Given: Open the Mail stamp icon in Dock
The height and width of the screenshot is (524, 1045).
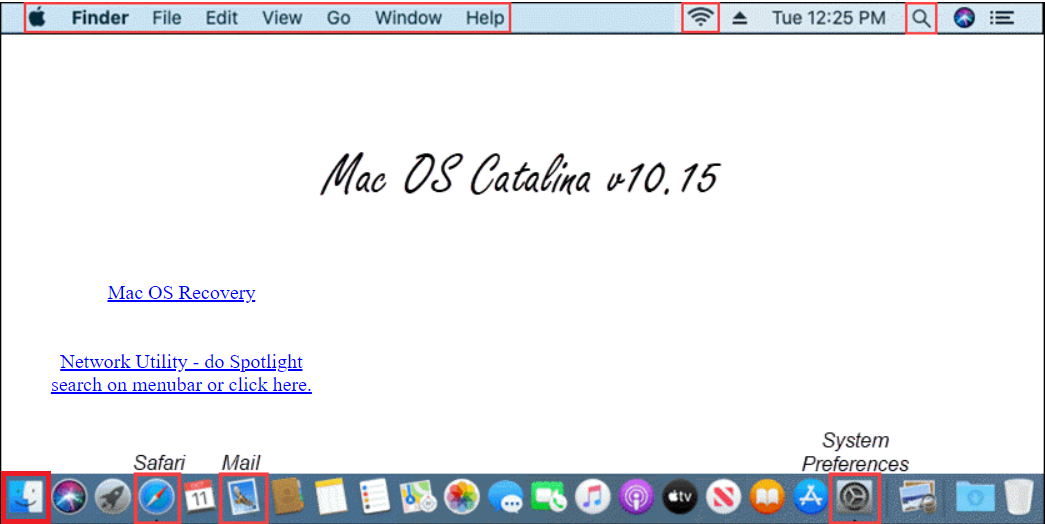Looking at the screenshot, I should coord(243,499).
